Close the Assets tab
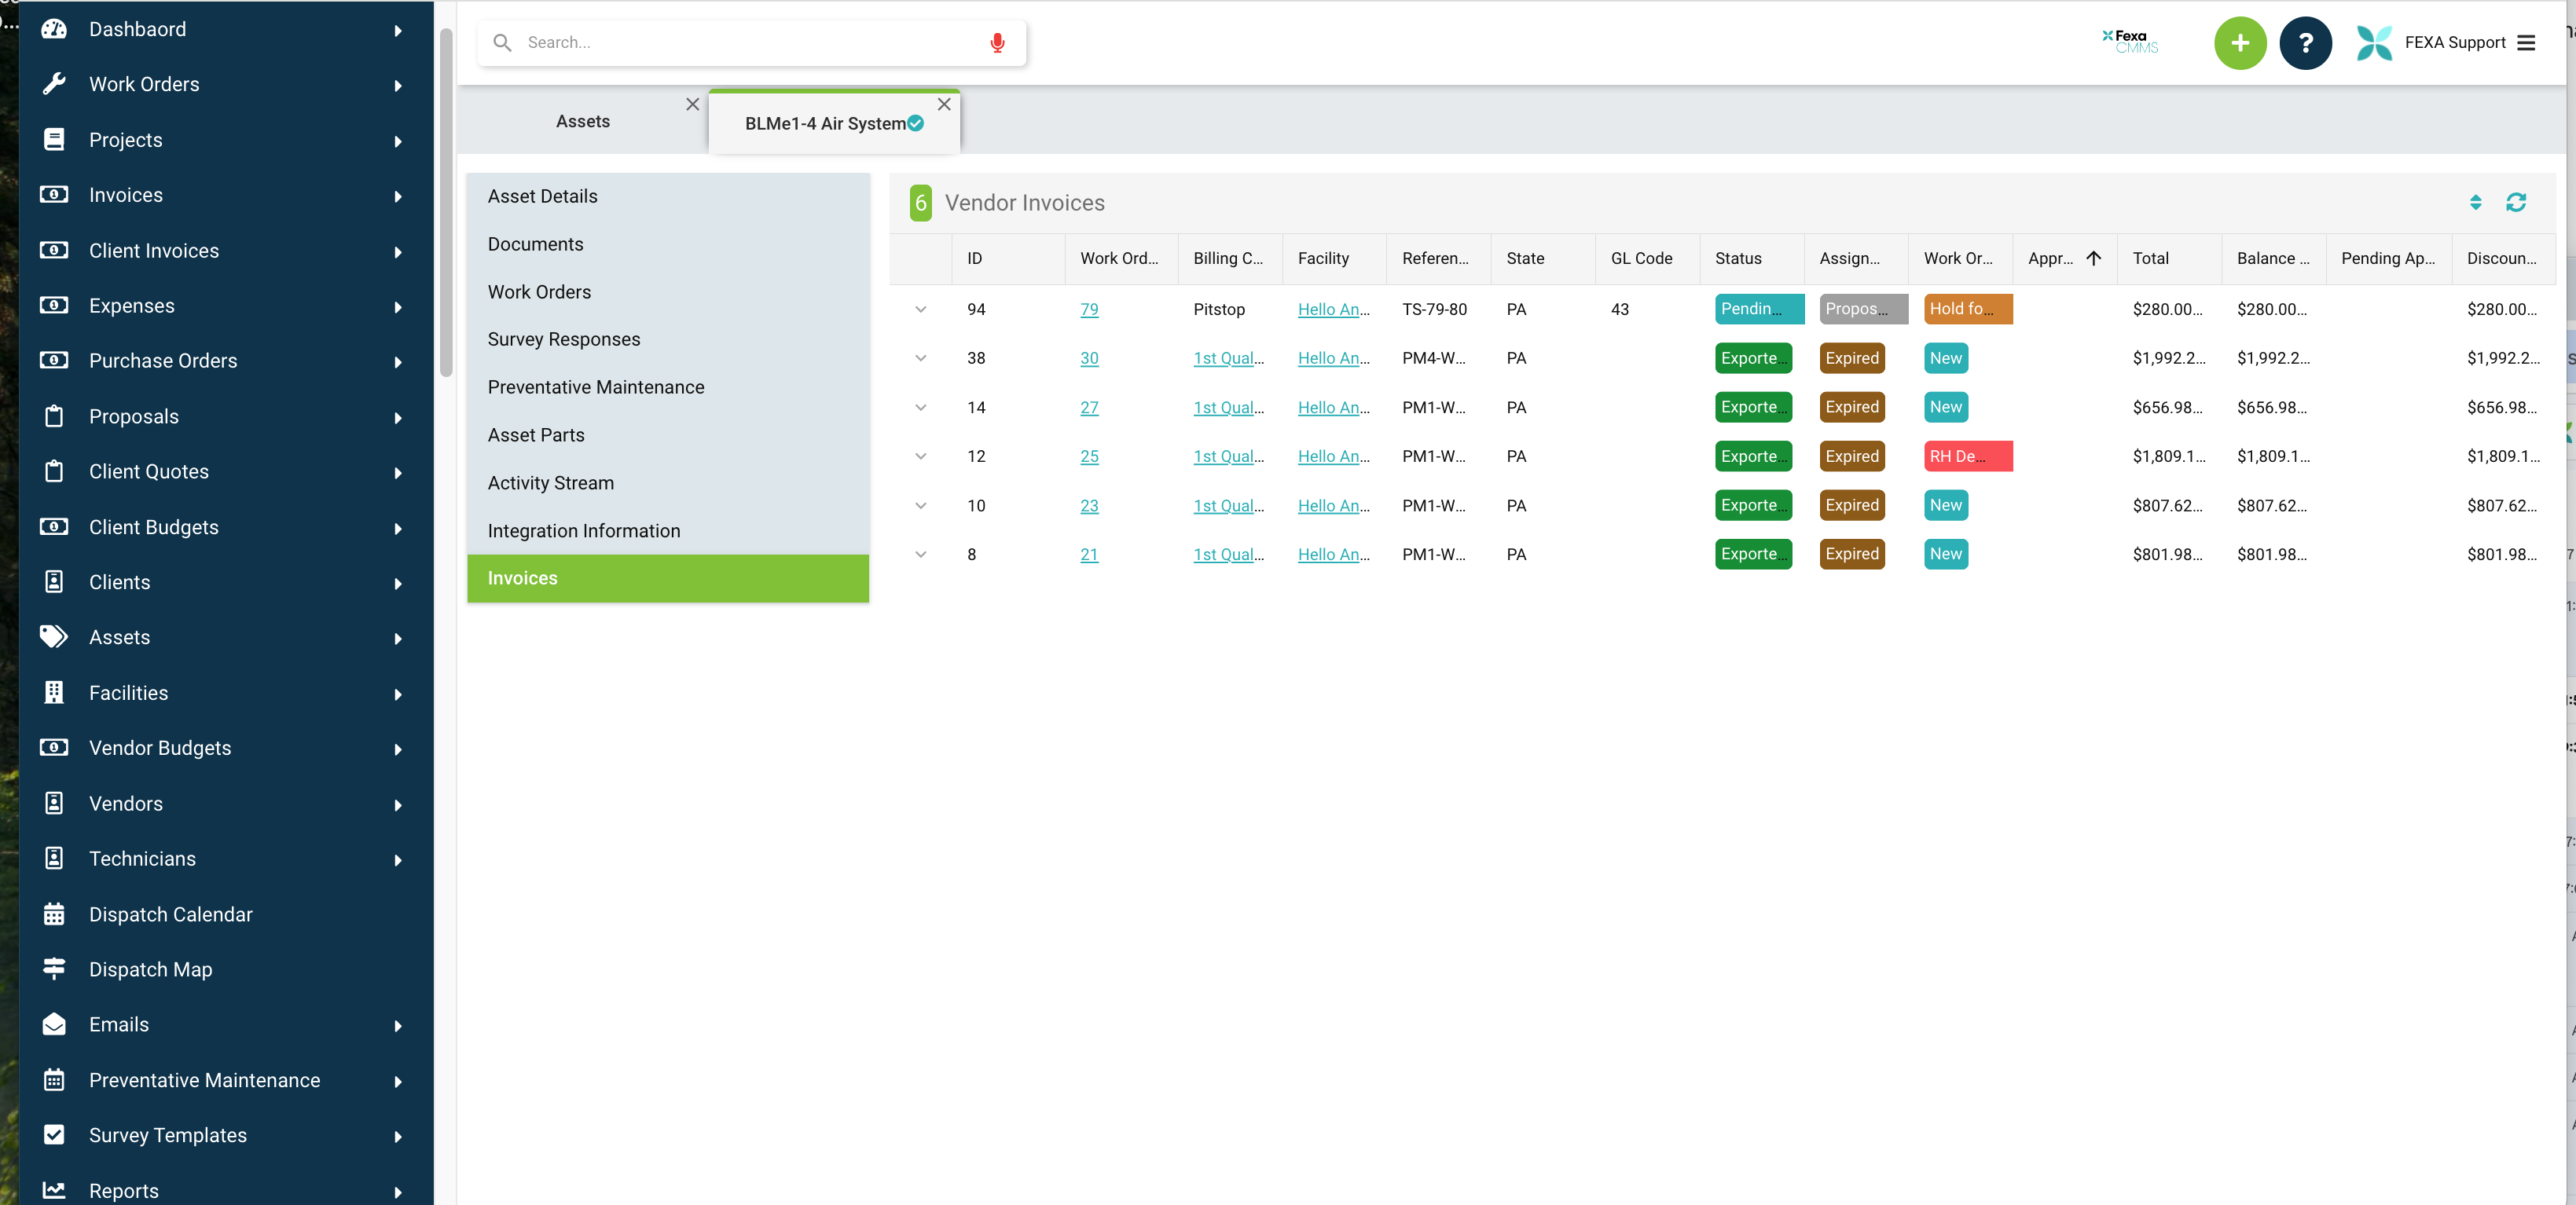 (x=692, y=104)
